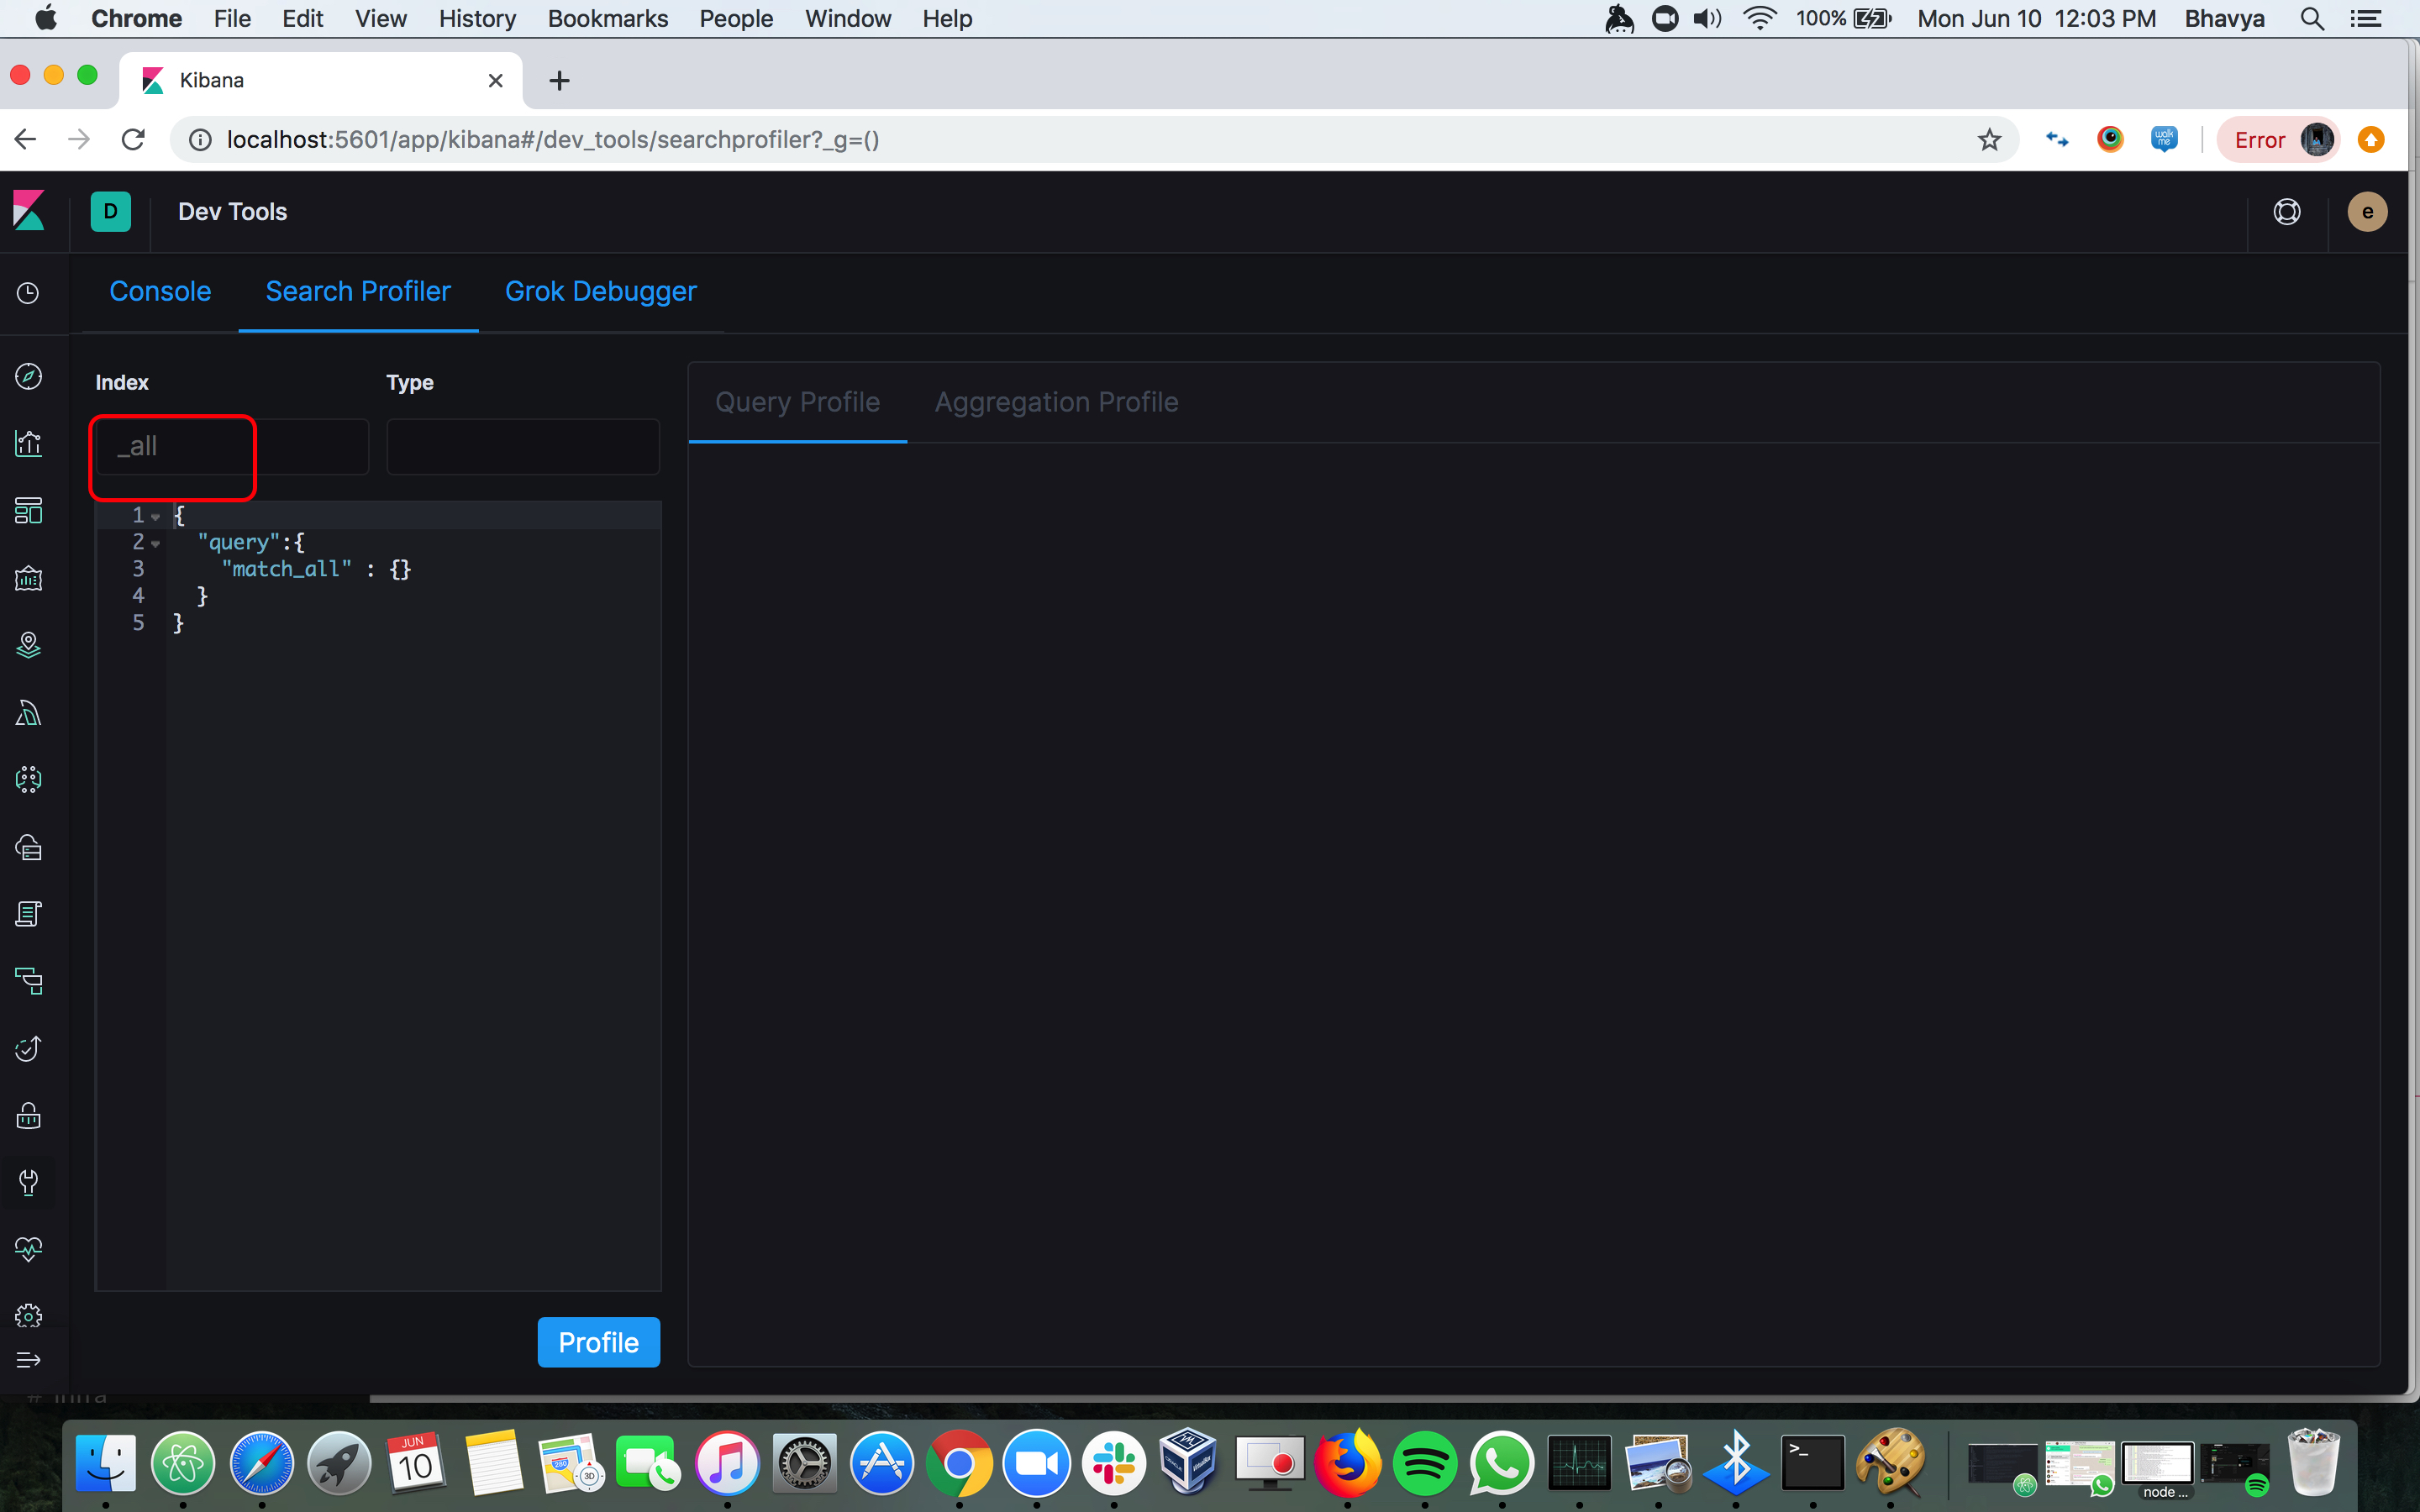
Task: Collapse line 1 in the query editor
Action: point(157,517)
